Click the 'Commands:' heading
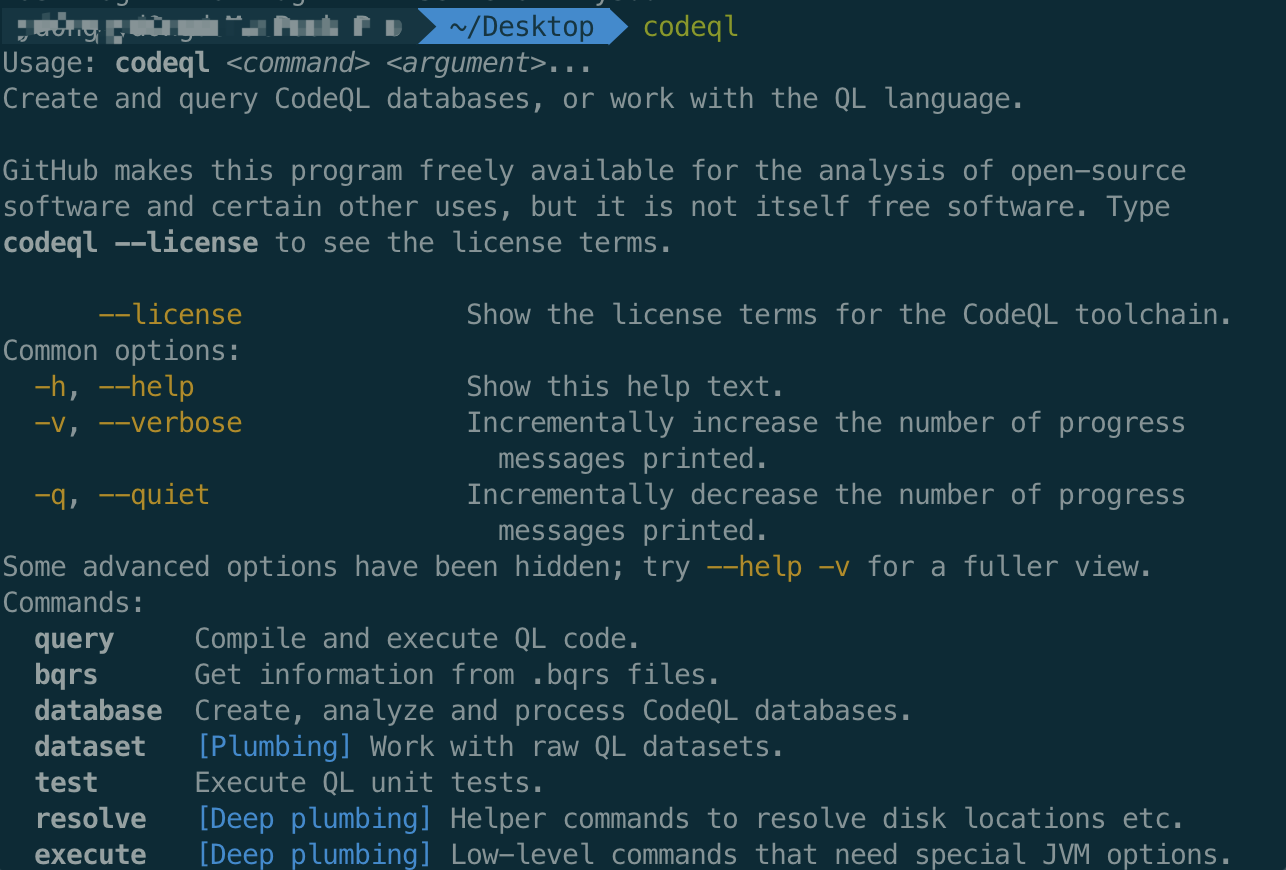Screen dimensions: 1286x870 point(74,603)
